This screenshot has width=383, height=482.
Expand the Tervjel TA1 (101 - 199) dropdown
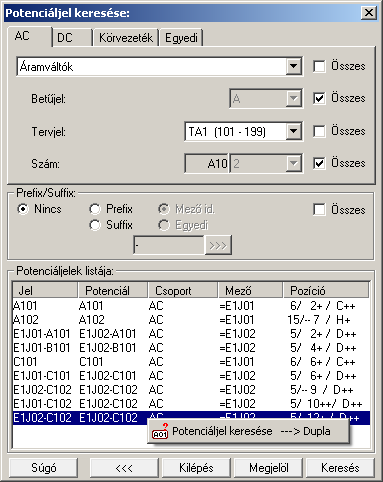(293, 131)
